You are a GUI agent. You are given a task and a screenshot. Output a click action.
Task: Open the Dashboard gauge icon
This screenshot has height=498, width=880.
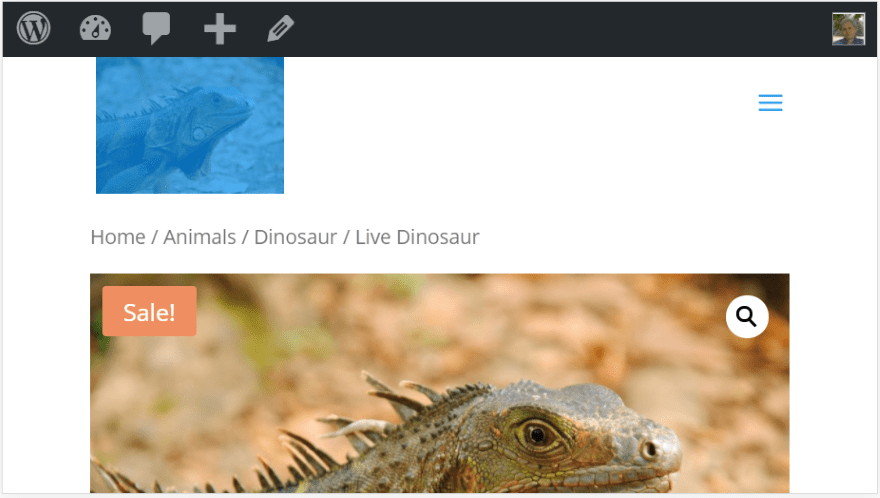coord(95,28)
